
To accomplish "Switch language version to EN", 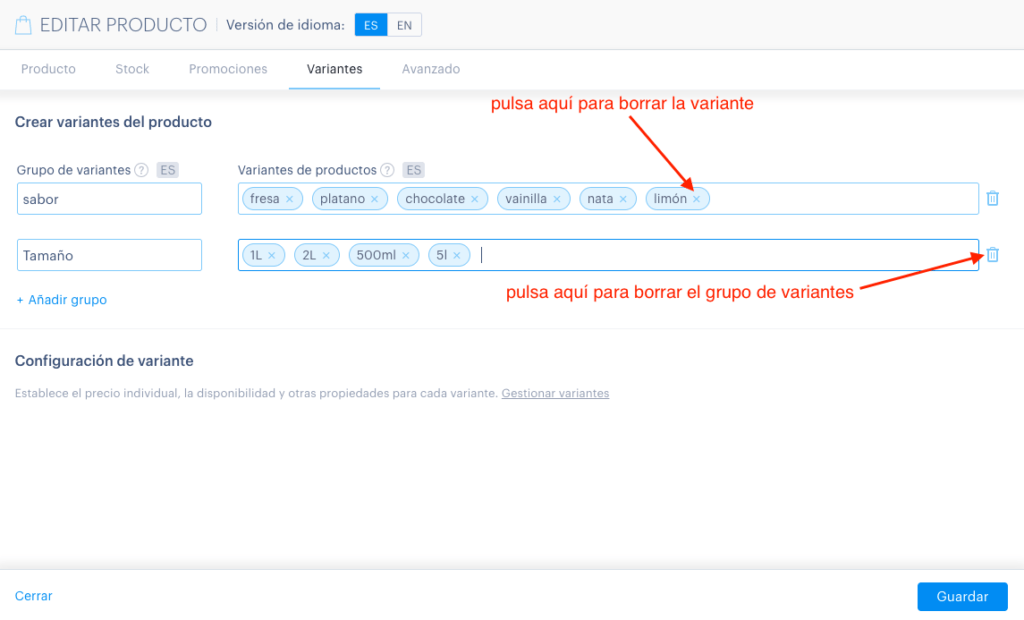I will 404,25.
